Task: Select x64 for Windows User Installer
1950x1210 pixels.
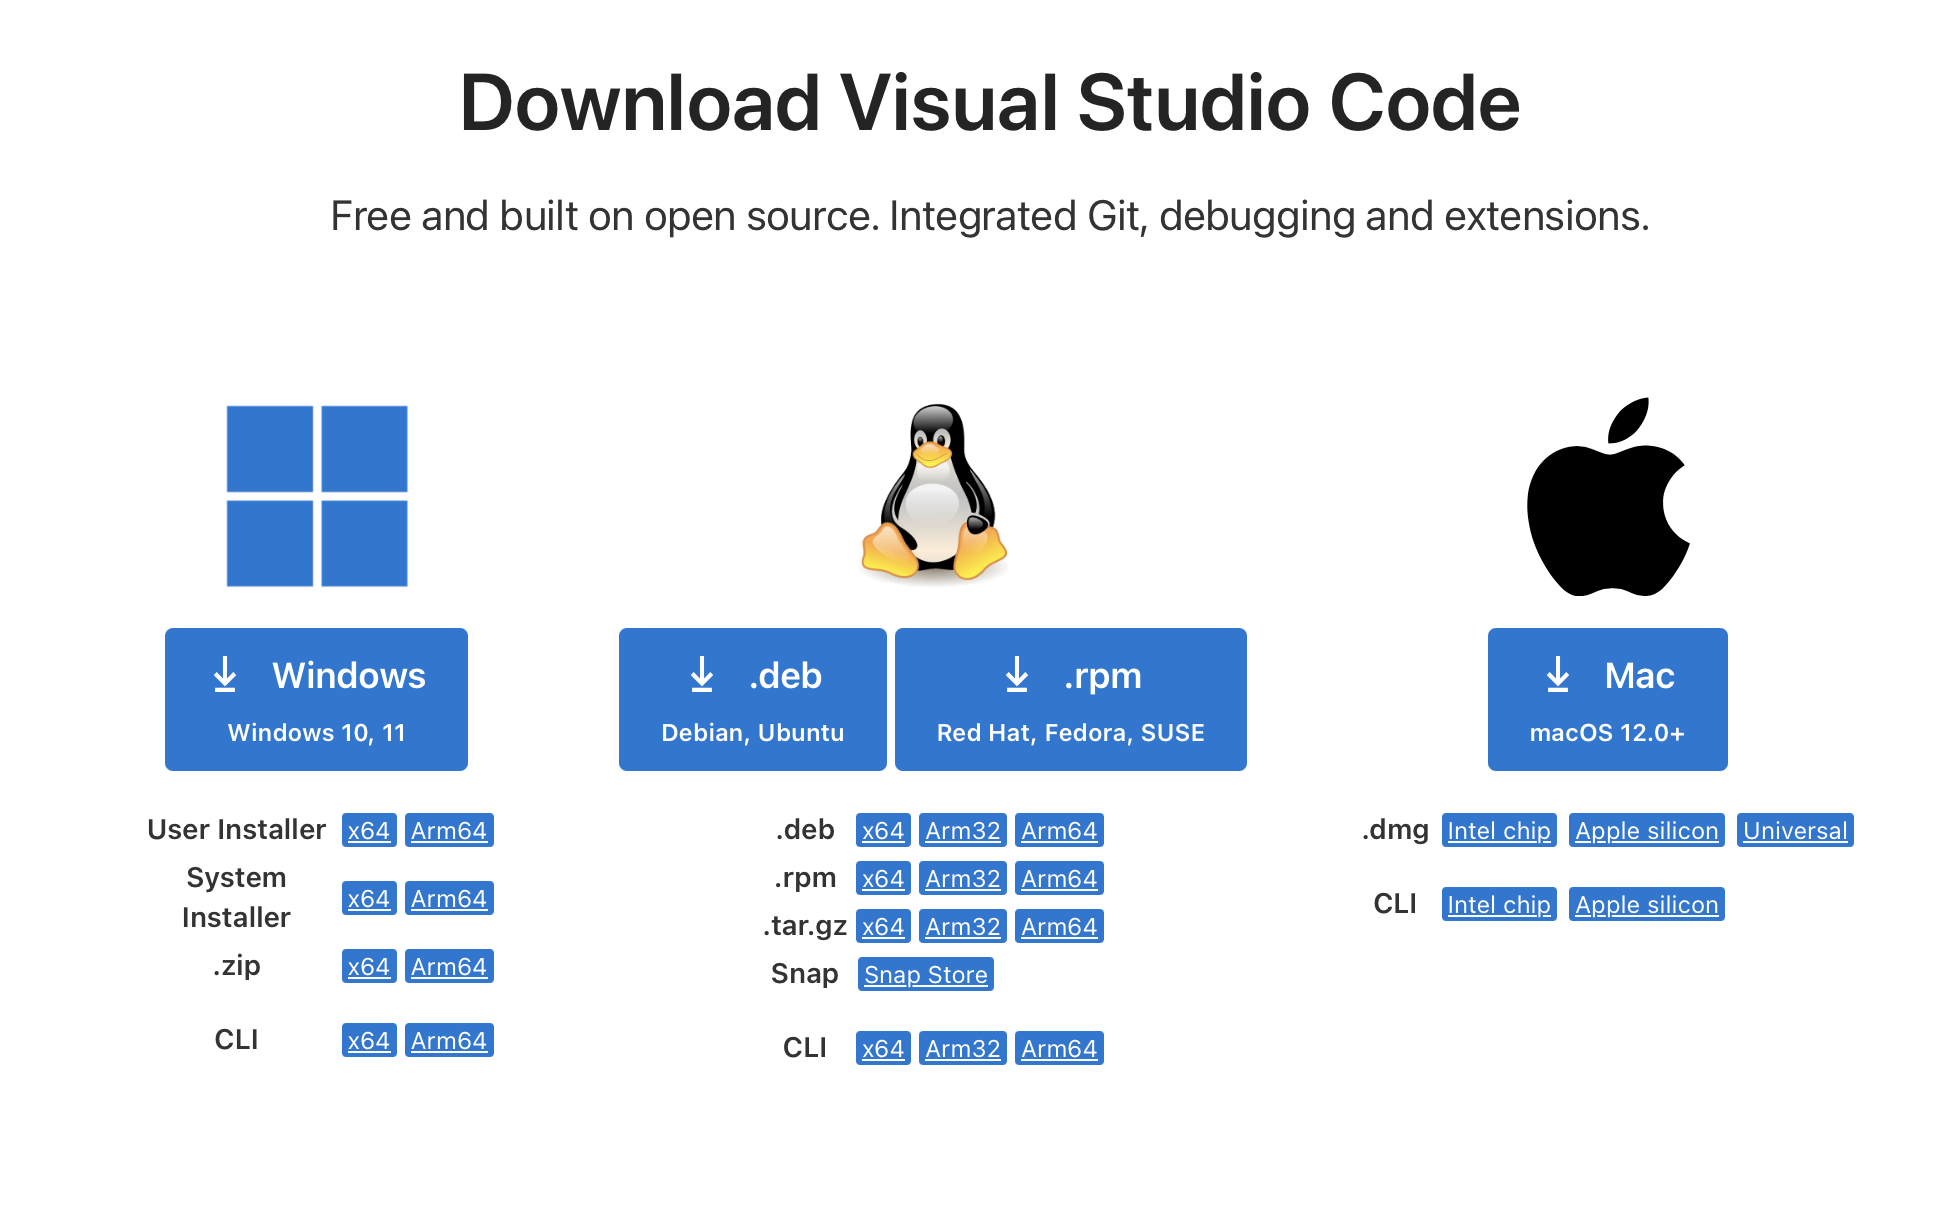Action: click(369, 830)
